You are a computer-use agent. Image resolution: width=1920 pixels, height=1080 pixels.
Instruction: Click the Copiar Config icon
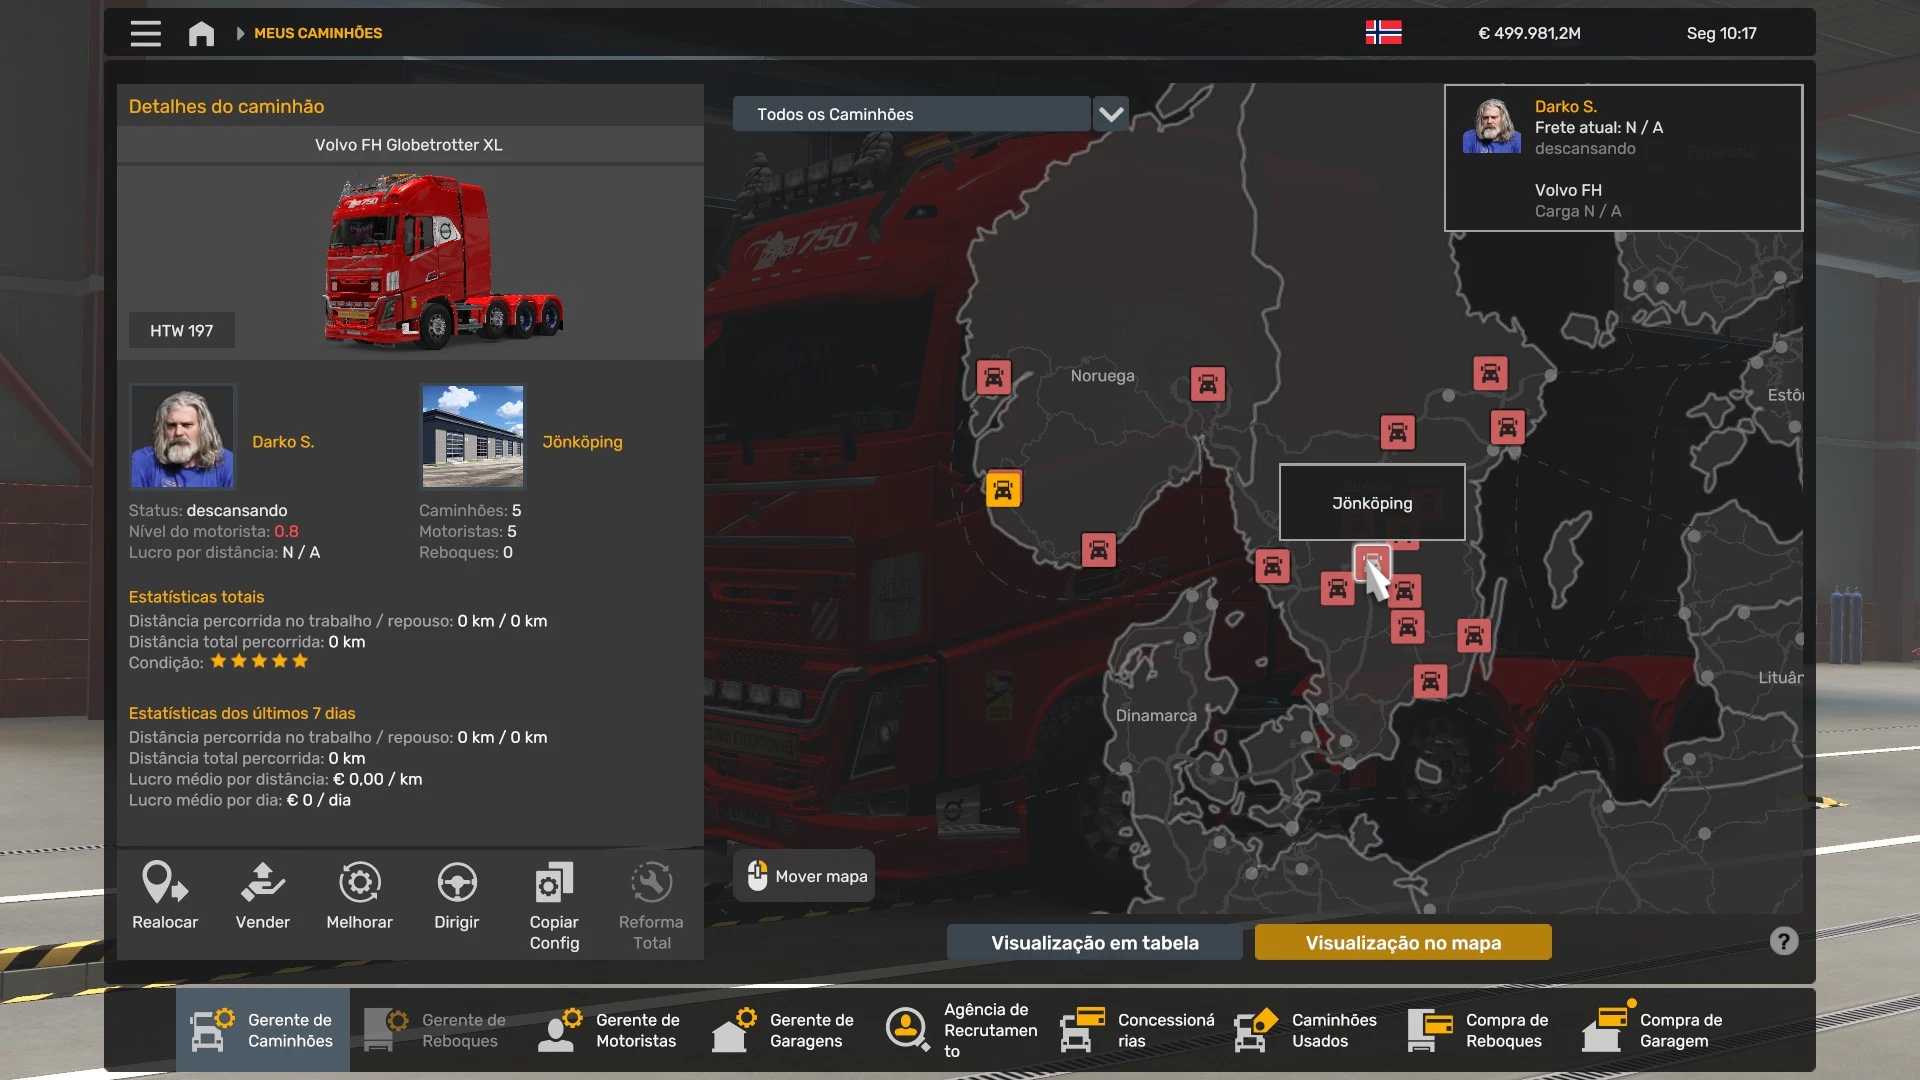tap(554, 884)
